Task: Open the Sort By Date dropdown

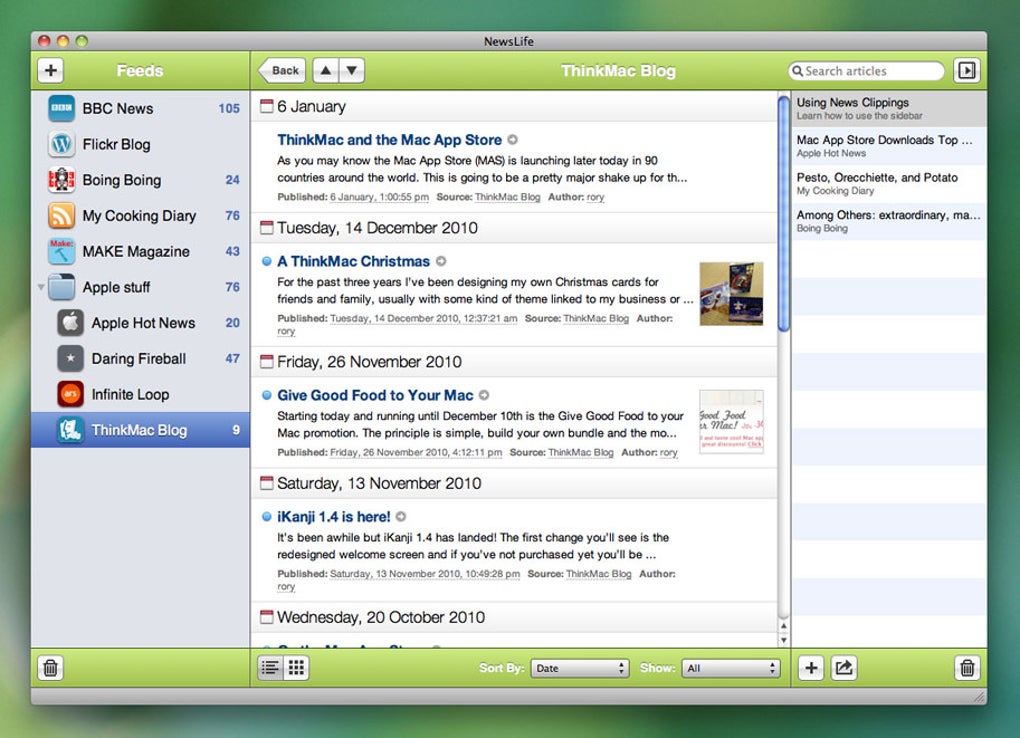Action: [580, 668]
